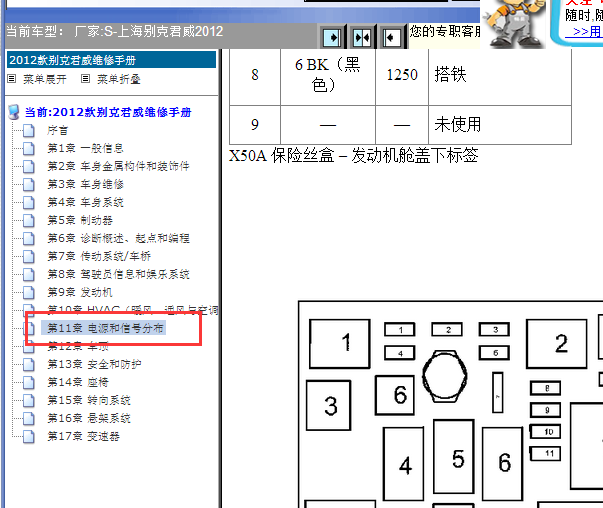Open 第17章 变速器
The image size is (603, 508).
[83, 436]
